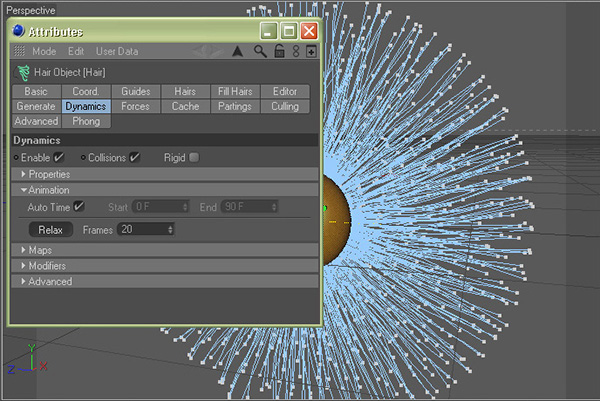Open the Partings tab
Image resolution: width=600 pixels, height=401 pixels.
(x=235, y=106)
